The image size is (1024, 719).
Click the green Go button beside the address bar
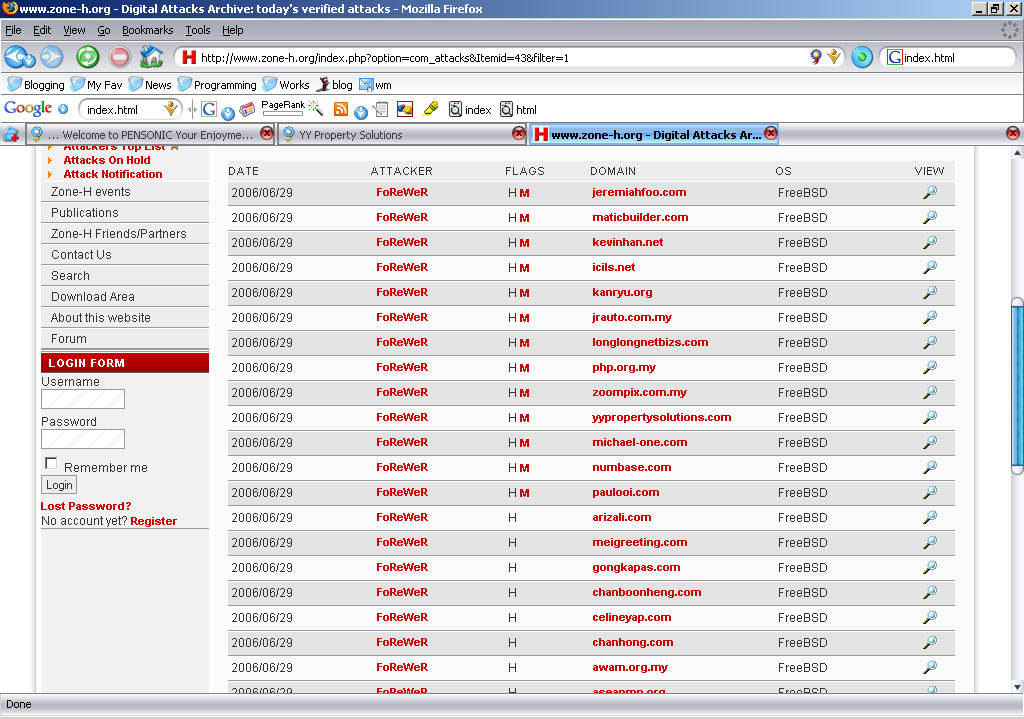[862, 57]
